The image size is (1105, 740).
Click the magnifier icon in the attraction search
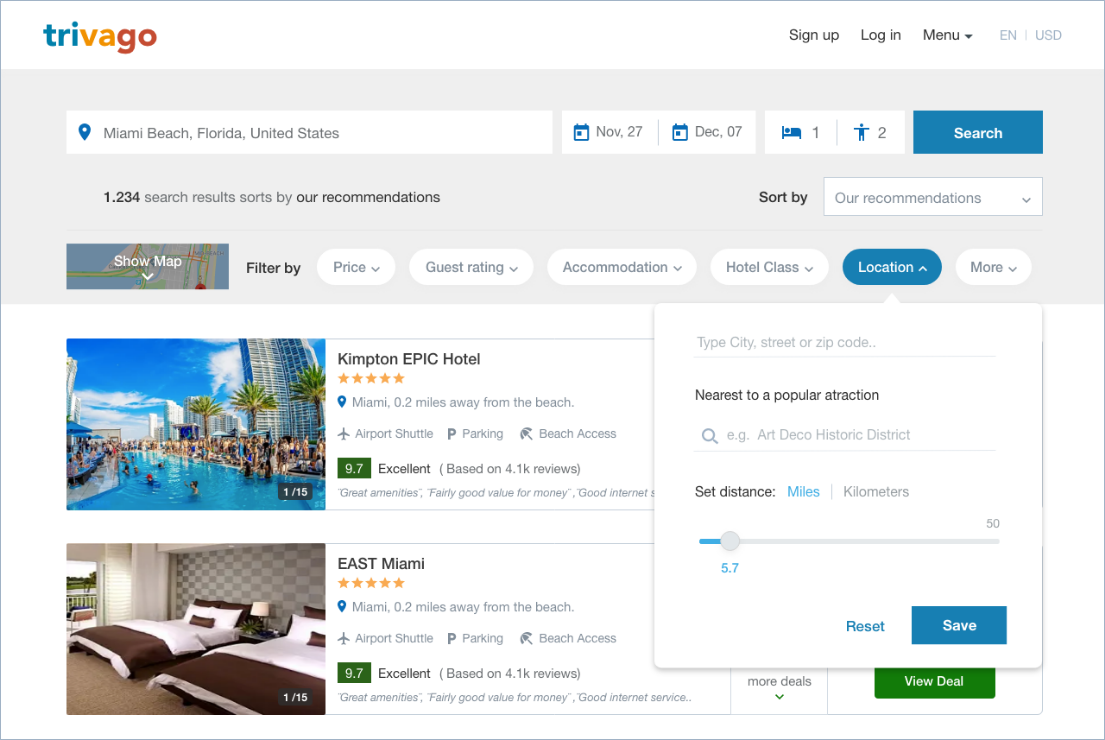click(x=710, y=436)
